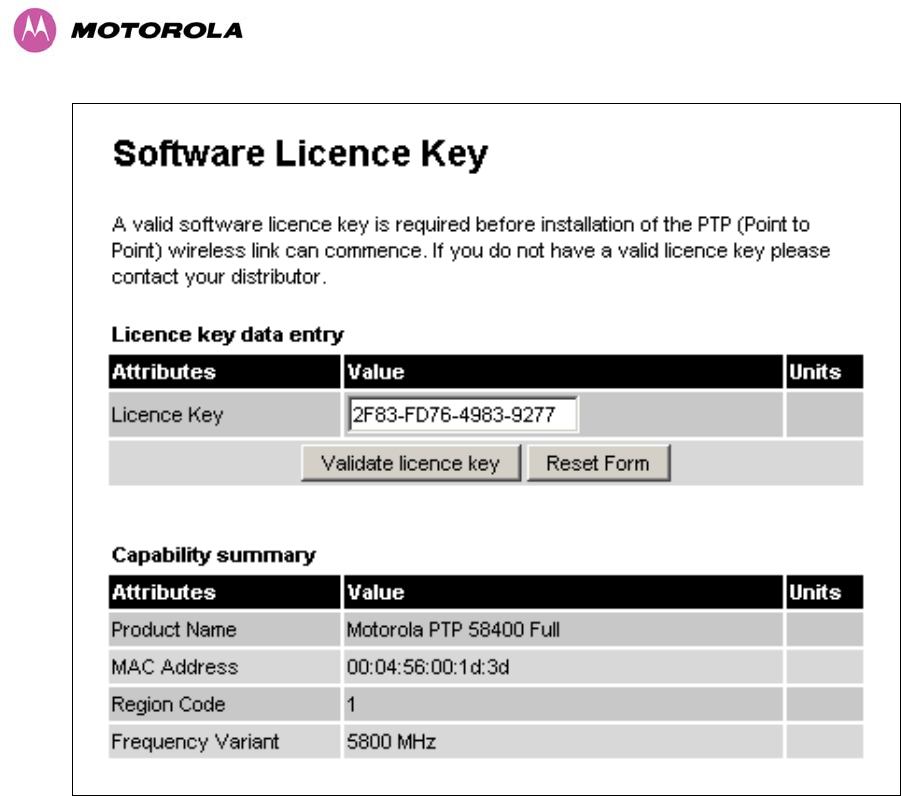Click the Product Name attribute label

(x=174, y=630)
